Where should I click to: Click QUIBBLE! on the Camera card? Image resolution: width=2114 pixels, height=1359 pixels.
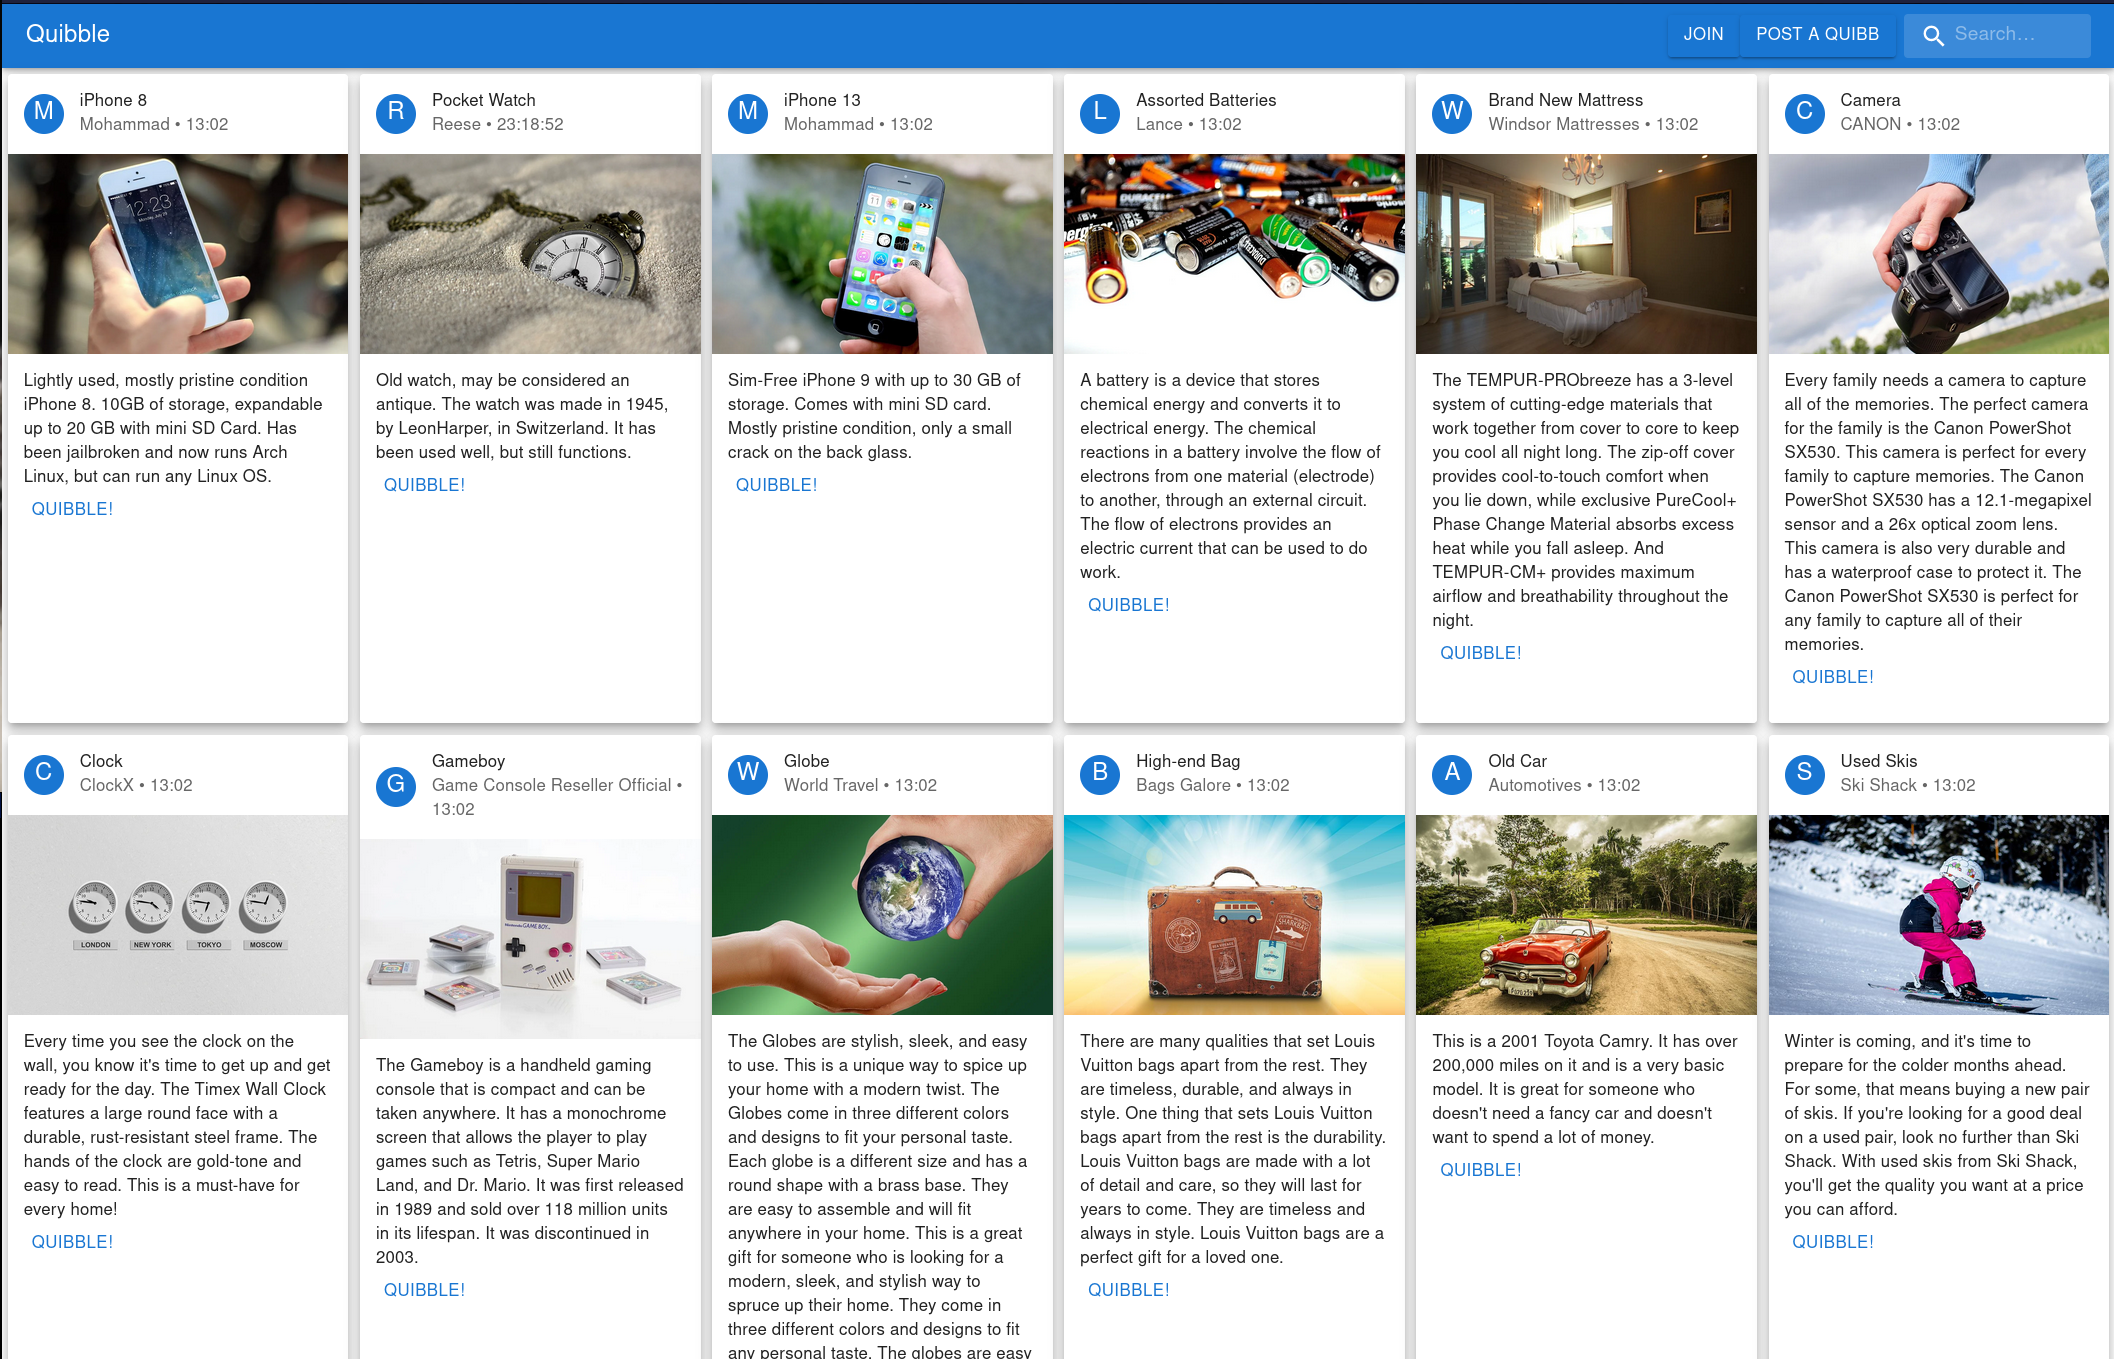[x=1832, y=677]
